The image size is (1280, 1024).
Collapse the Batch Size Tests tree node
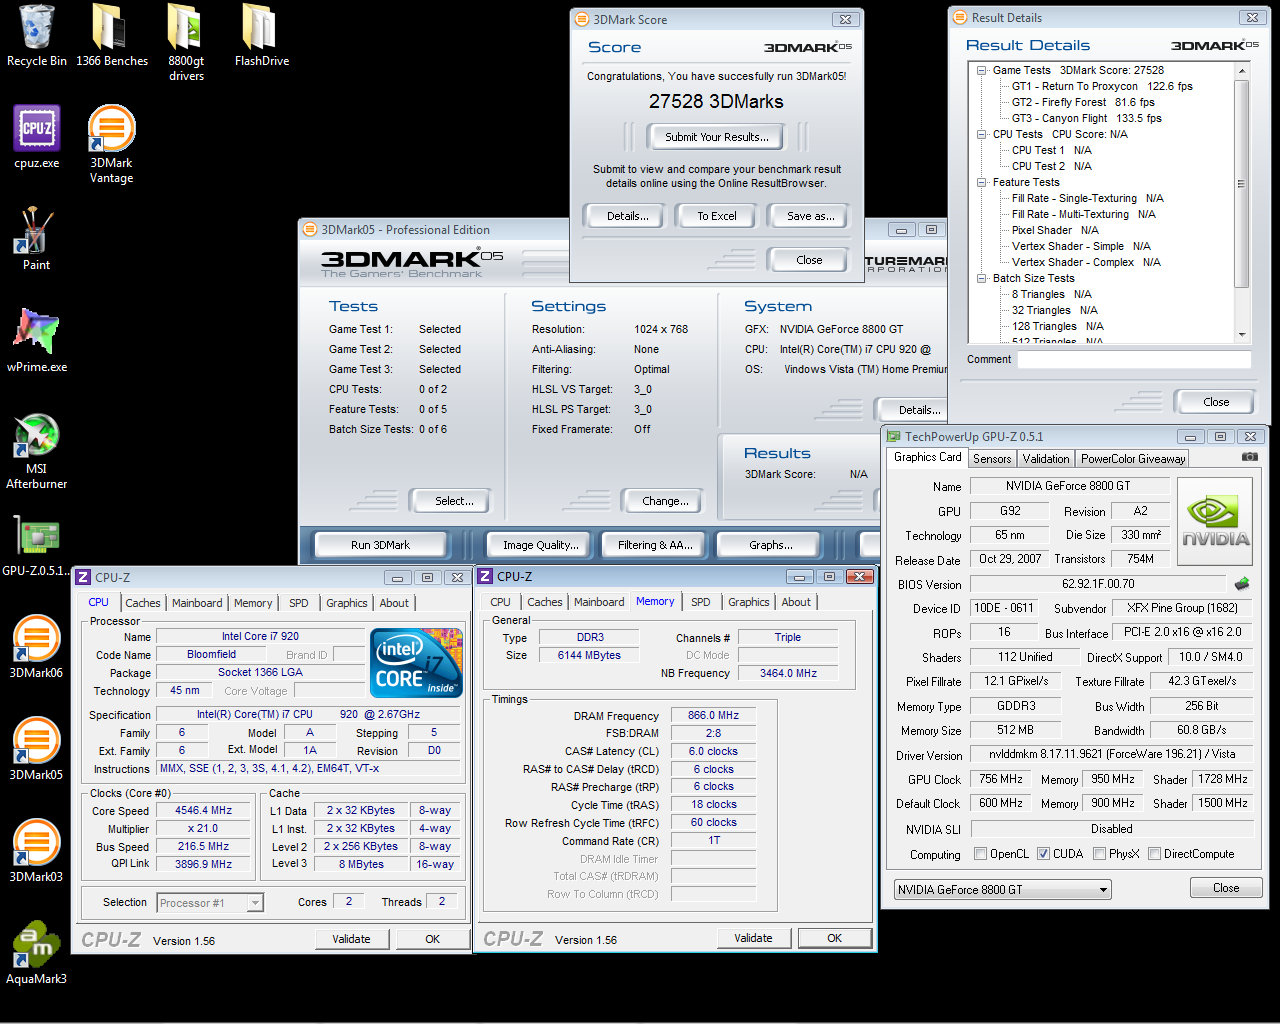pyautogui.click(x=982, y=278)
